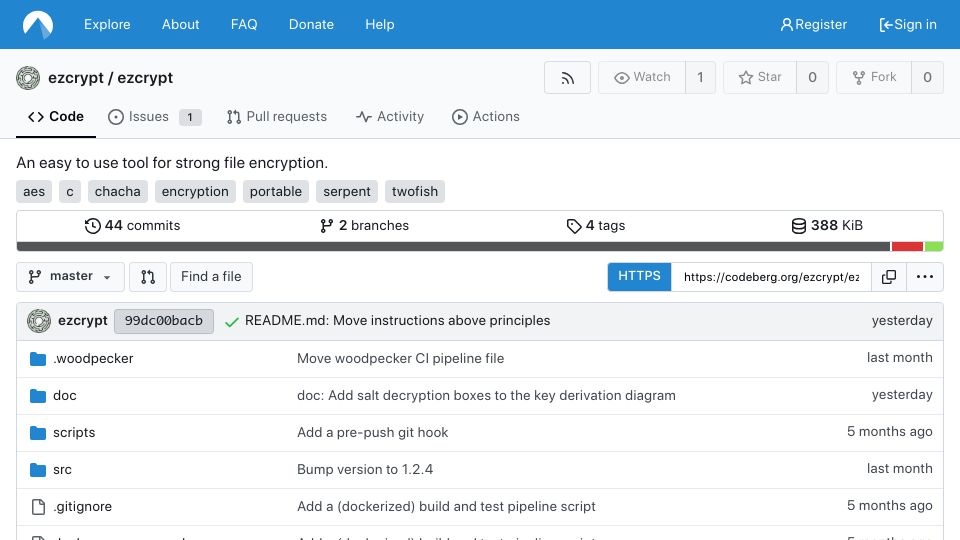This screenshot has height=540, width=960.
Task: Select the HTTPS clone protocol button
Action: click(x=639, y=277)
